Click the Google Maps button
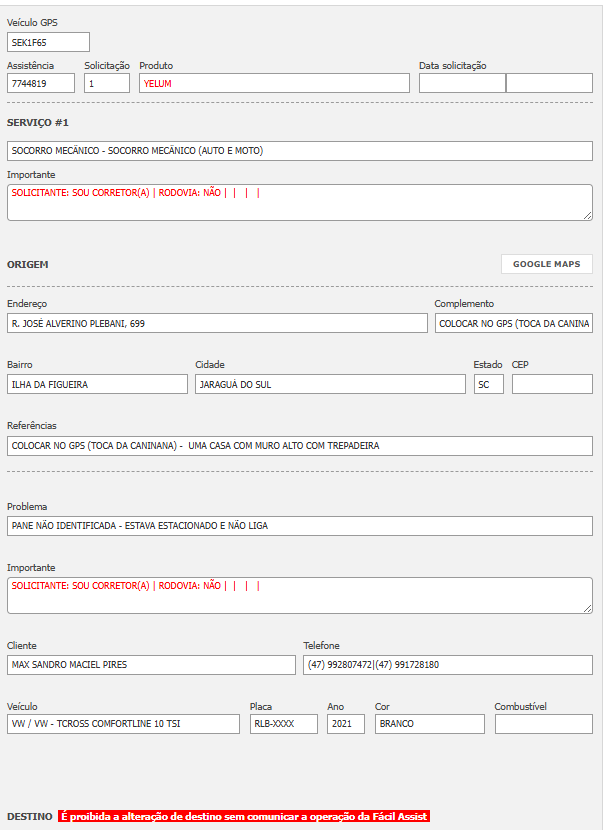The height and width of the screenshot is (830, 616). click(x=546, y=264)
